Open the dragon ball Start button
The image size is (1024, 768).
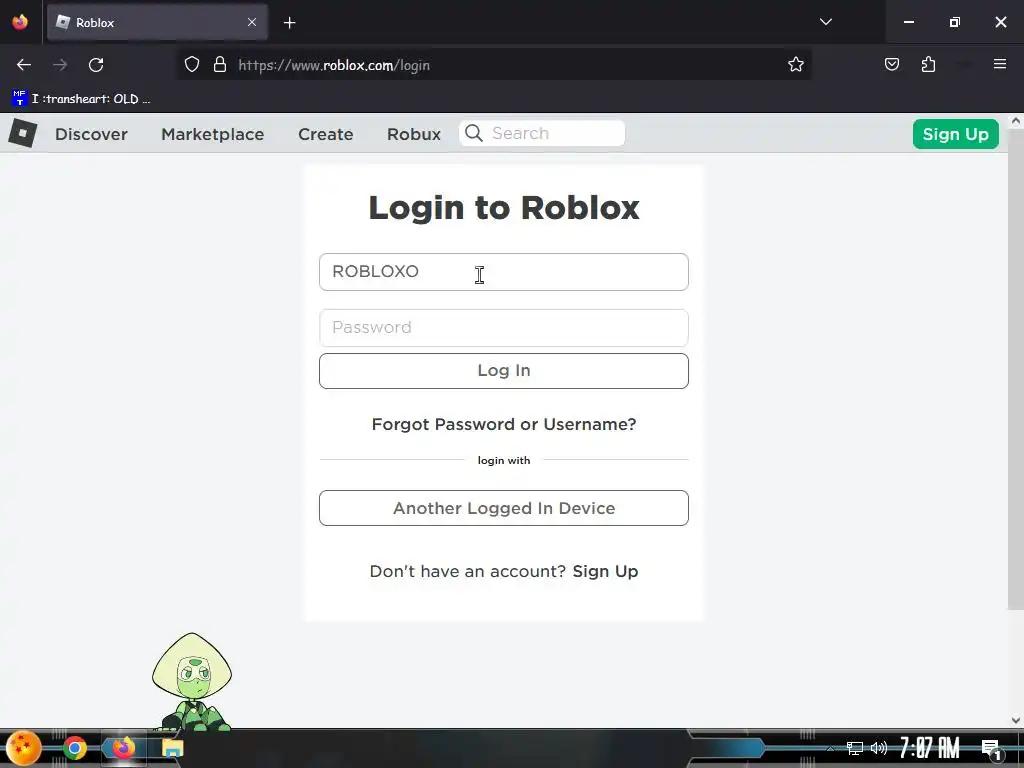(x=24, y=748)
